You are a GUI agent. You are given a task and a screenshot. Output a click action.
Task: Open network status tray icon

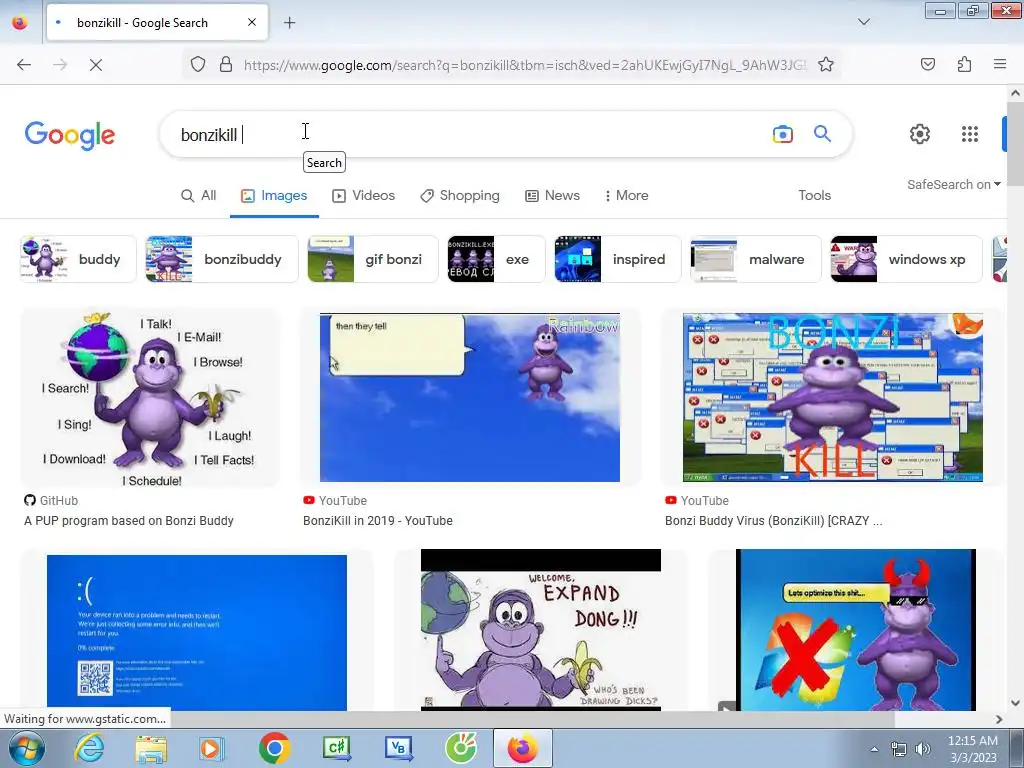tap(899, 750)
